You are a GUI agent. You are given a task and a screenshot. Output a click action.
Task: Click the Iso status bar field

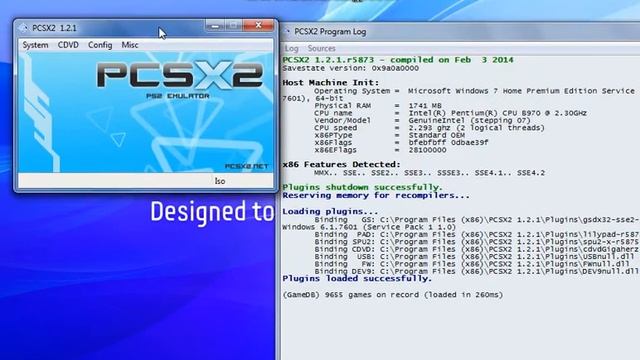[220, 181]
